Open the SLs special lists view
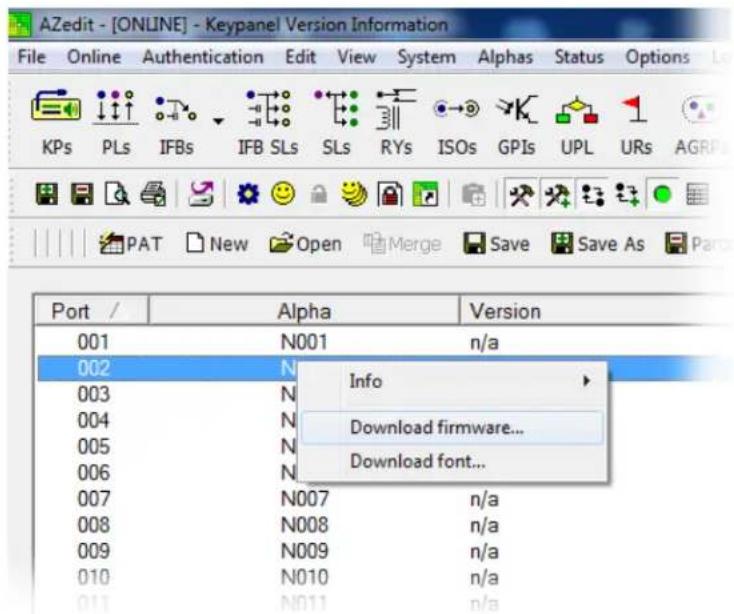This screenshot has height=614, width=734. tap(336, 123)
